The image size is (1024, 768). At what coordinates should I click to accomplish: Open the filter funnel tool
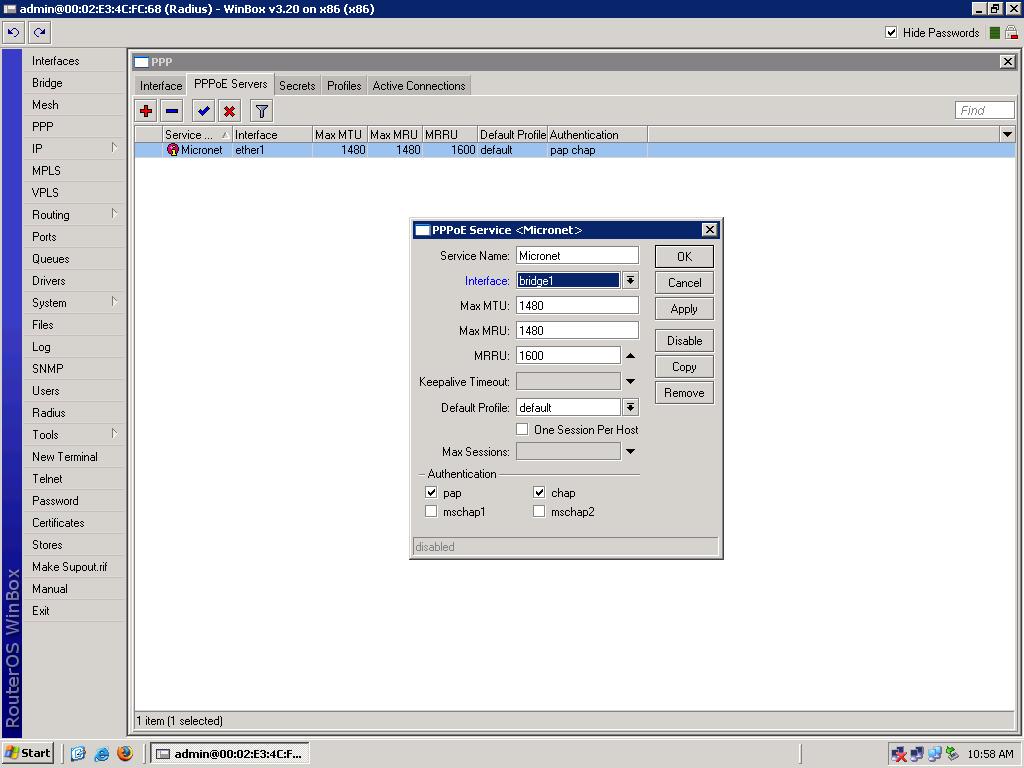pyautogui.click(x=261, y=111)
